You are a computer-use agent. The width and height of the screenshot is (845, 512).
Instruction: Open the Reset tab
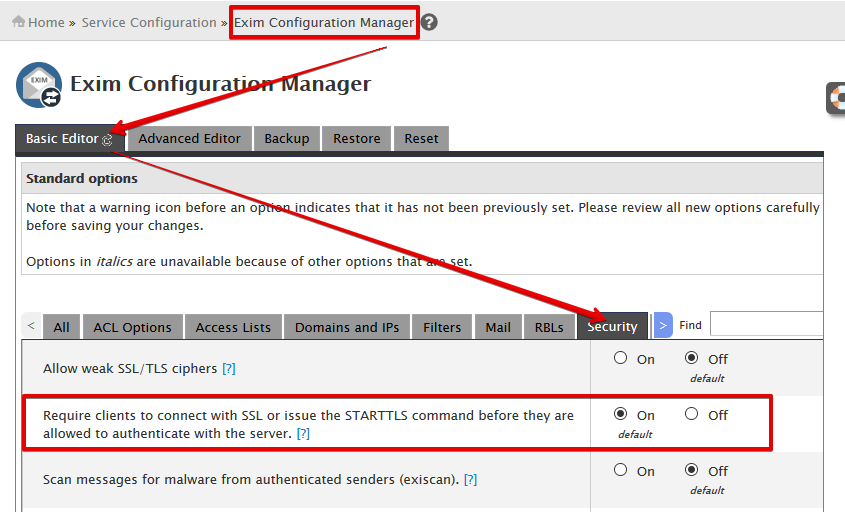tap(421, 139)
